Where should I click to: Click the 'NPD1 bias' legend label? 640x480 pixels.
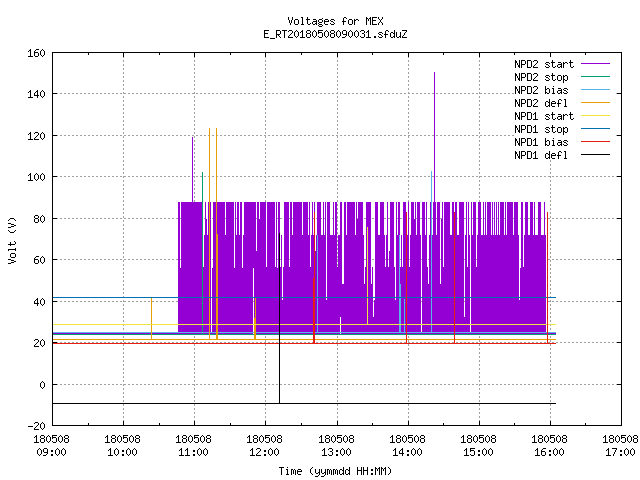[541, 142]
